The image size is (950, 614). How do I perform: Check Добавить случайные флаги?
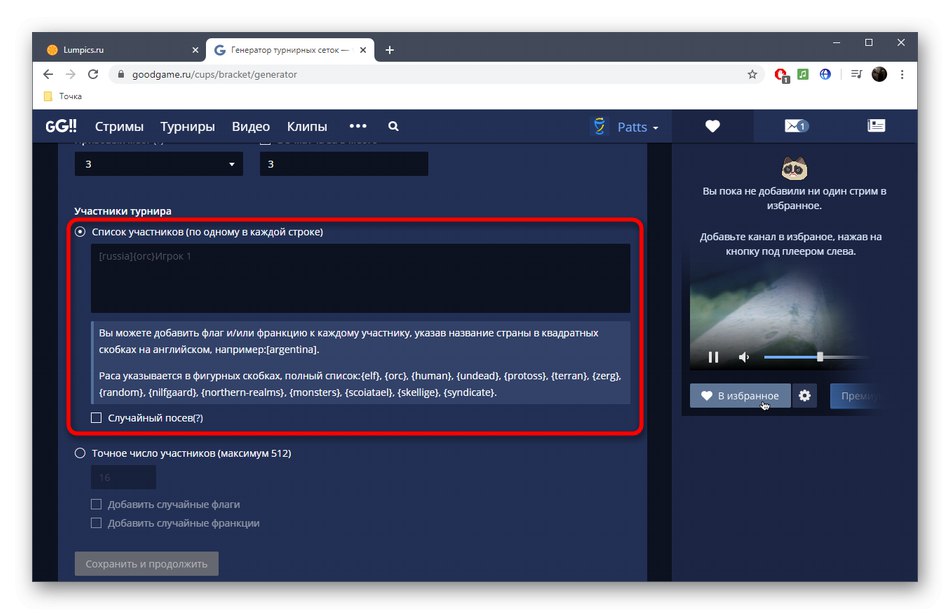96,504
